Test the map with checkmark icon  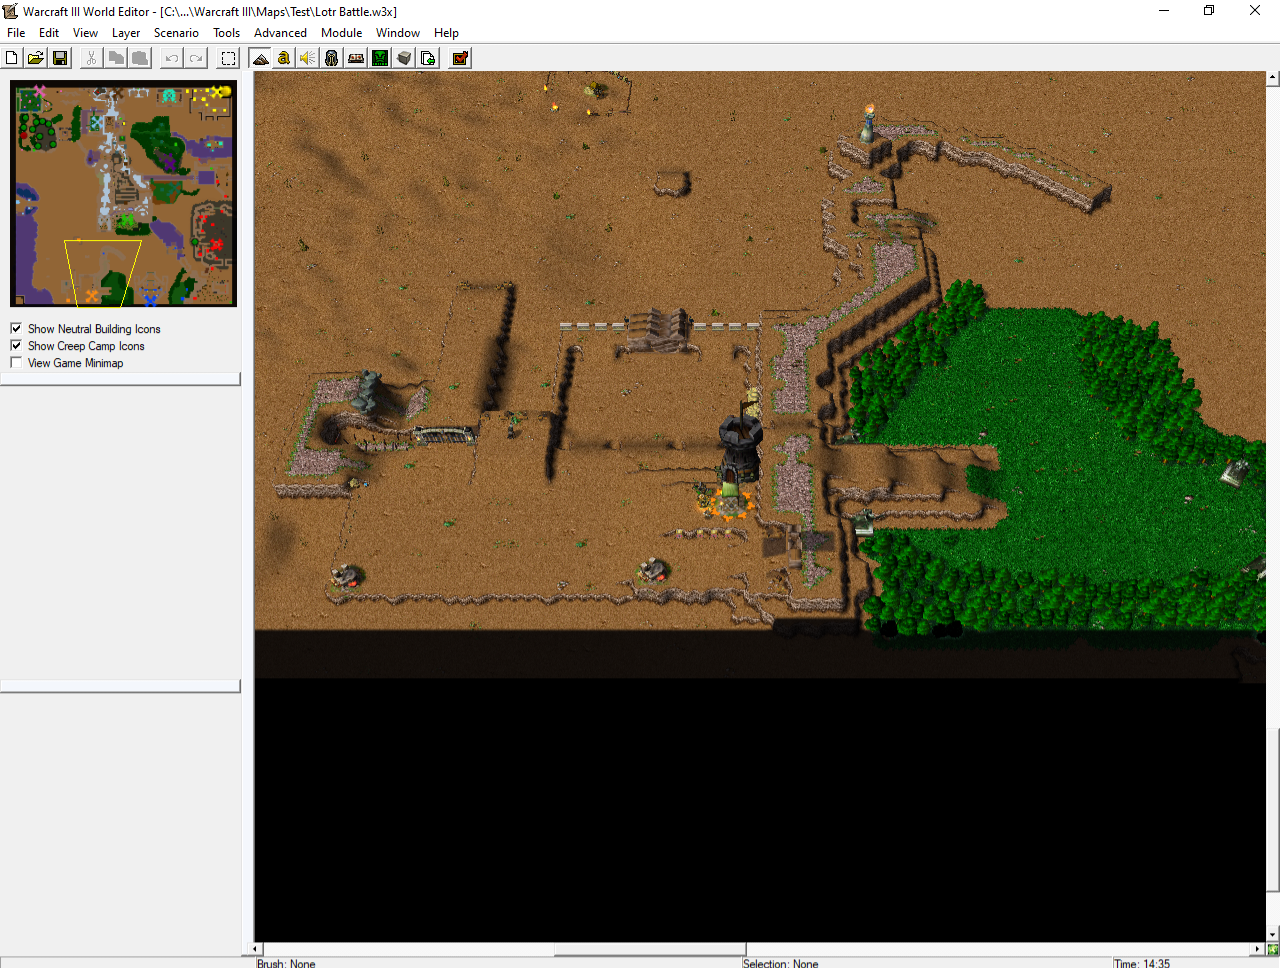pos(460,58)
